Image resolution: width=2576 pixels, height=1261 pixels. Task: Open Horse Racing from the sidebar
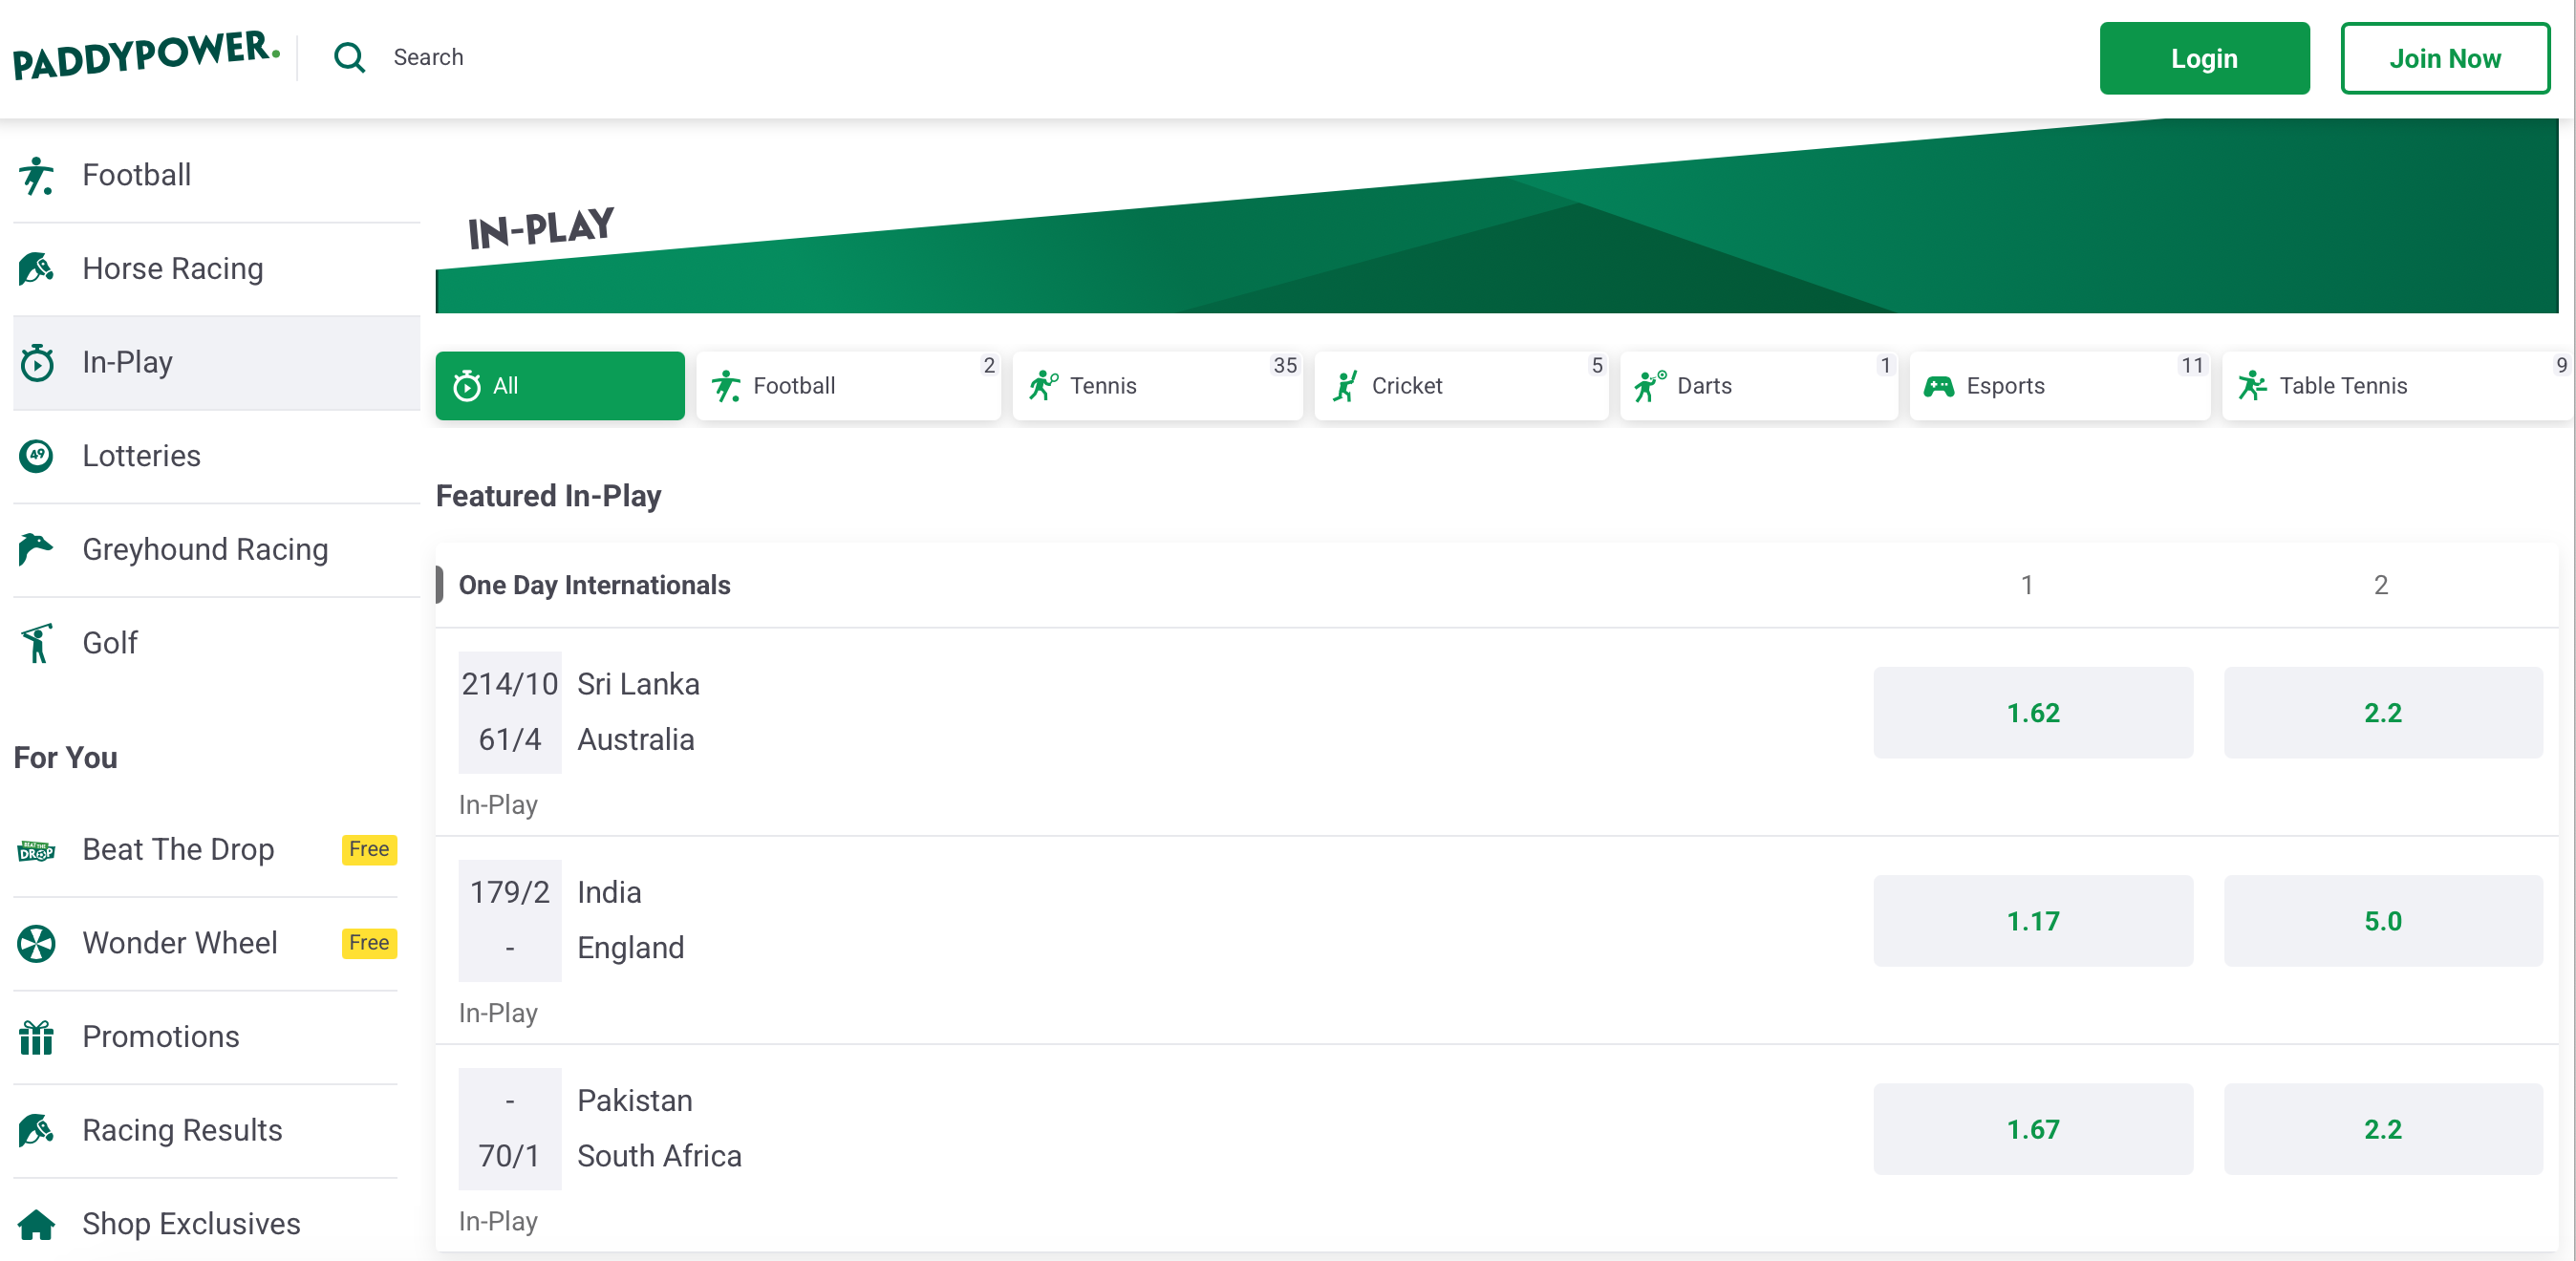point(216,269)
